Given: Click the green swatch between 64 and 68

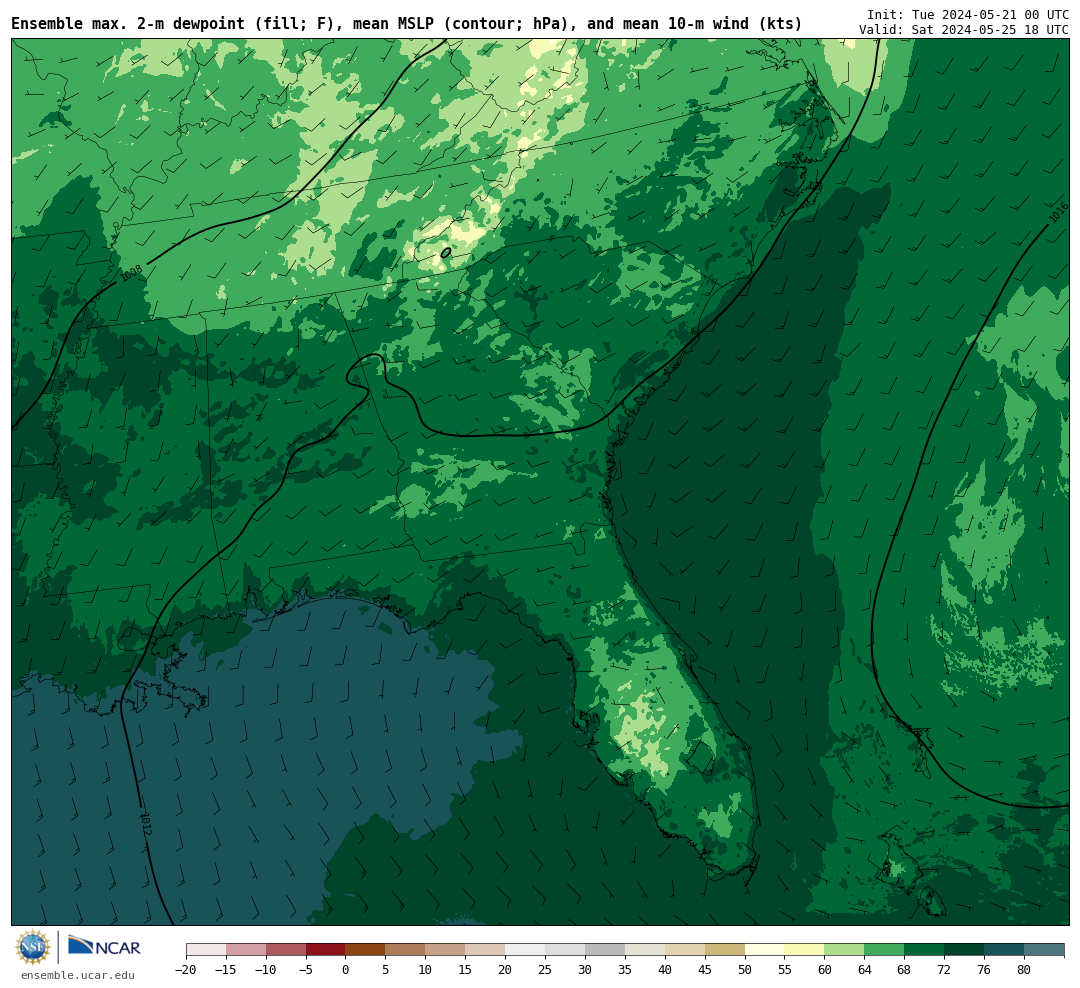Looking at the screenshot, I should click(885, 949).
